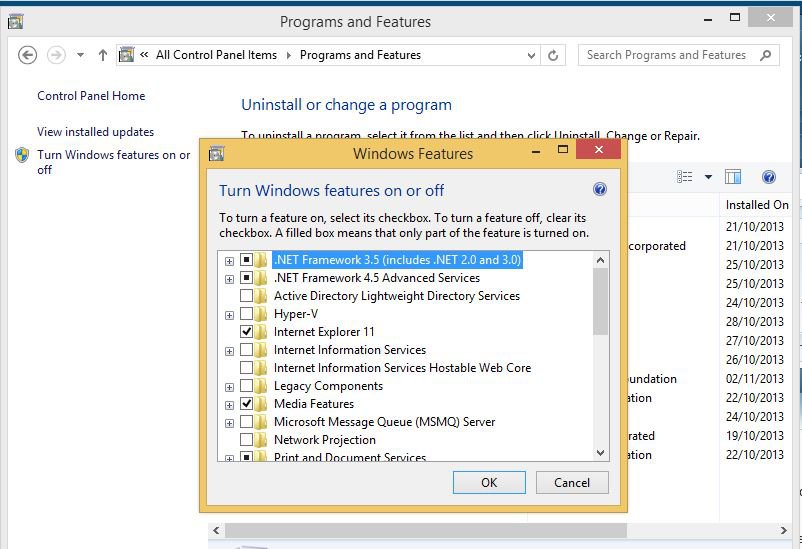Uncheck the Internet Explorer 11 checkbox
This screenshot has height=549, width=802.
pos(246,332)
